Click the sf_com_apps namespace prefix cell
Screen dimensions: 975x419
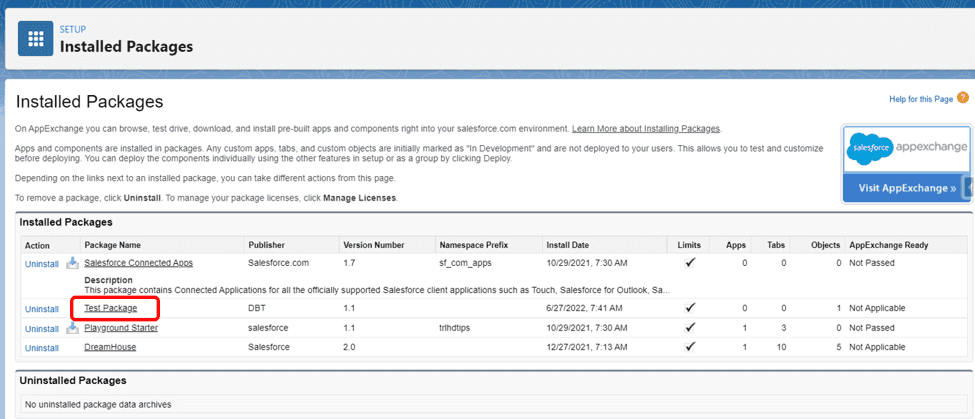point(465,263)
